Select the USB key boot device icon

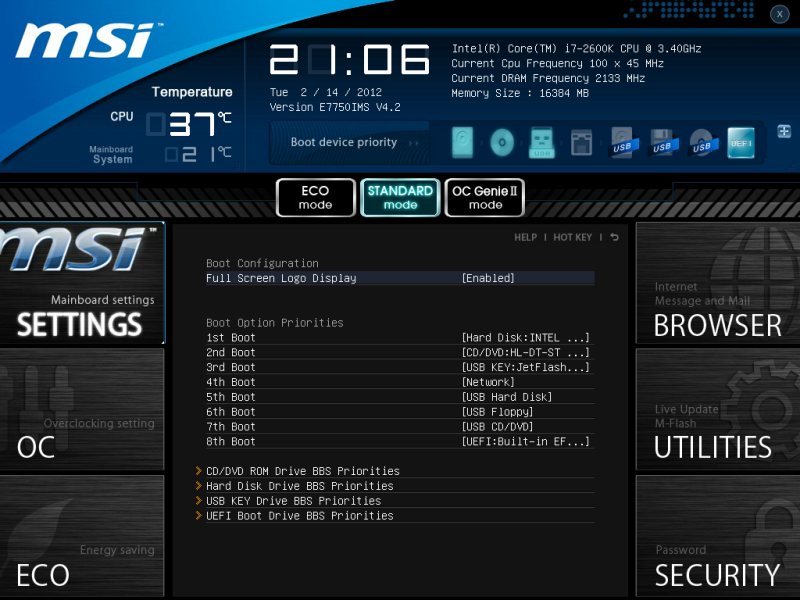[x=542, y=142]
